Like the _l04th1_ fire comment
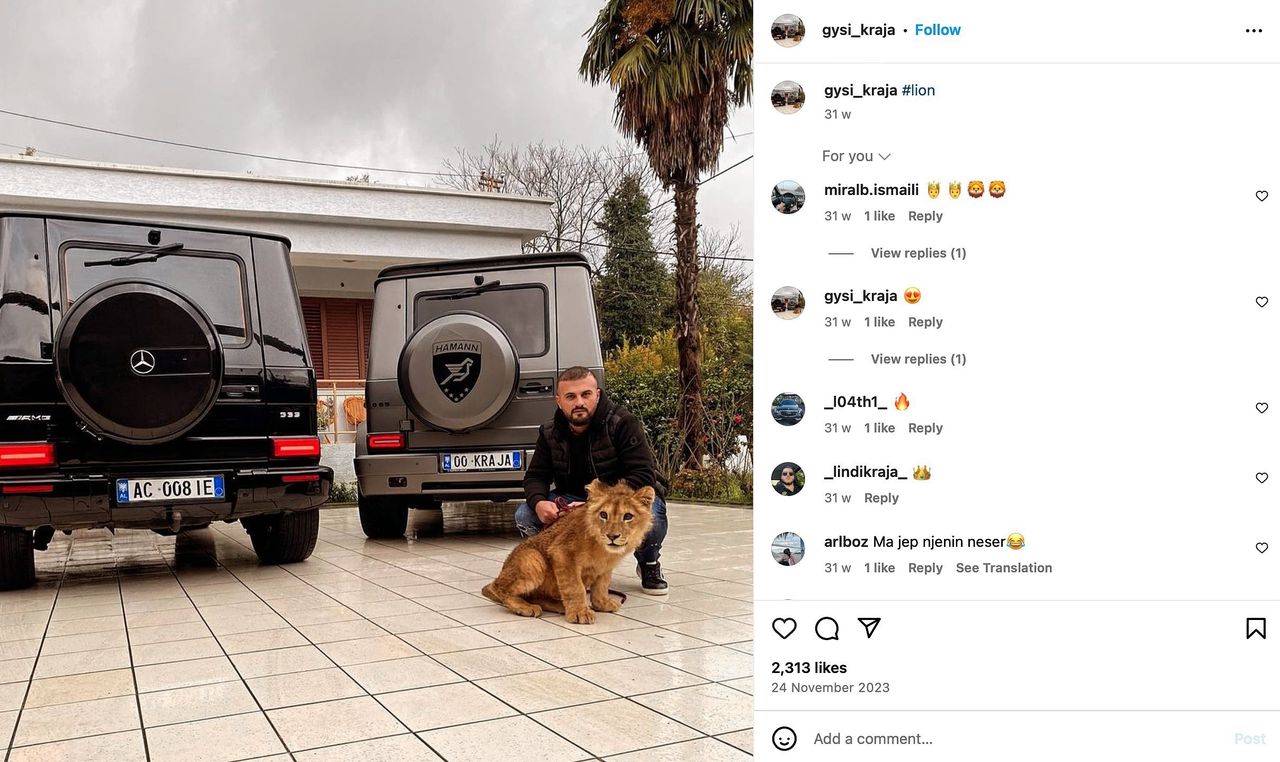1280x762 pixels. tap(1262, 408)
